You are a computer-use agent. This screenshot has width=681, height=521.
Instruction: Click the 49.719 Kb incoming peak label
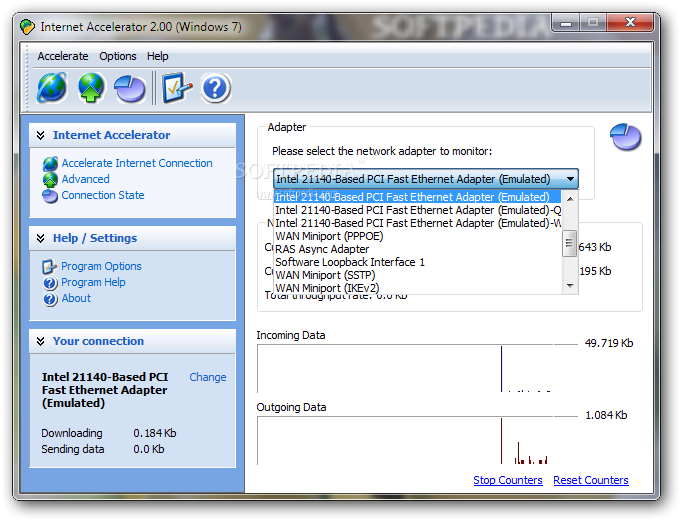coord(609,343)
